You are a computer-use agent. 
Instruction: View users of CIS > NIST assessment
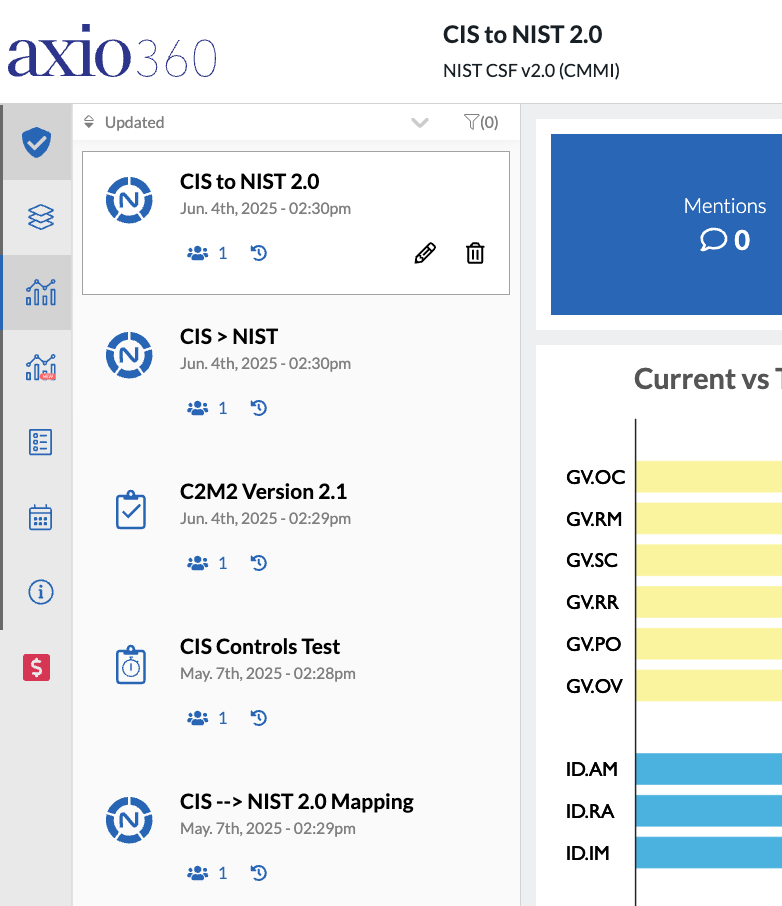pyautogui.click(x=207, y=408)
